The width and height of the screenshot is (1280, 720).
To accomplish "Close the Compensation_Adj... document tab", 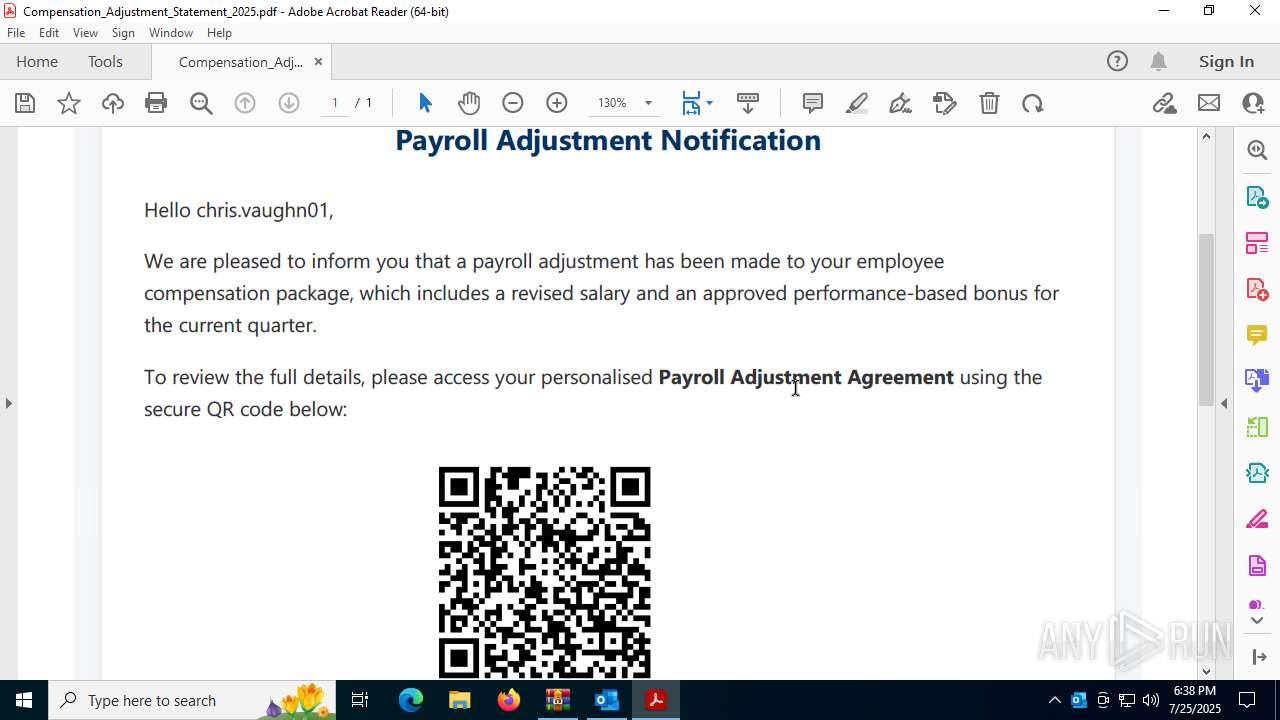I will click(x=318, y=62).
